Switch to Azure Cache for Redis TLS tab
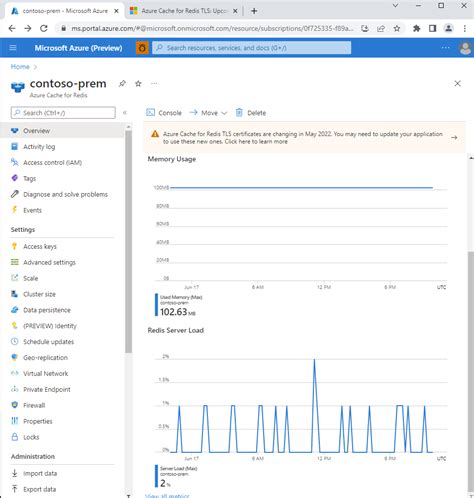This screenshot has width=474, height=498. (x=184, y=11)
